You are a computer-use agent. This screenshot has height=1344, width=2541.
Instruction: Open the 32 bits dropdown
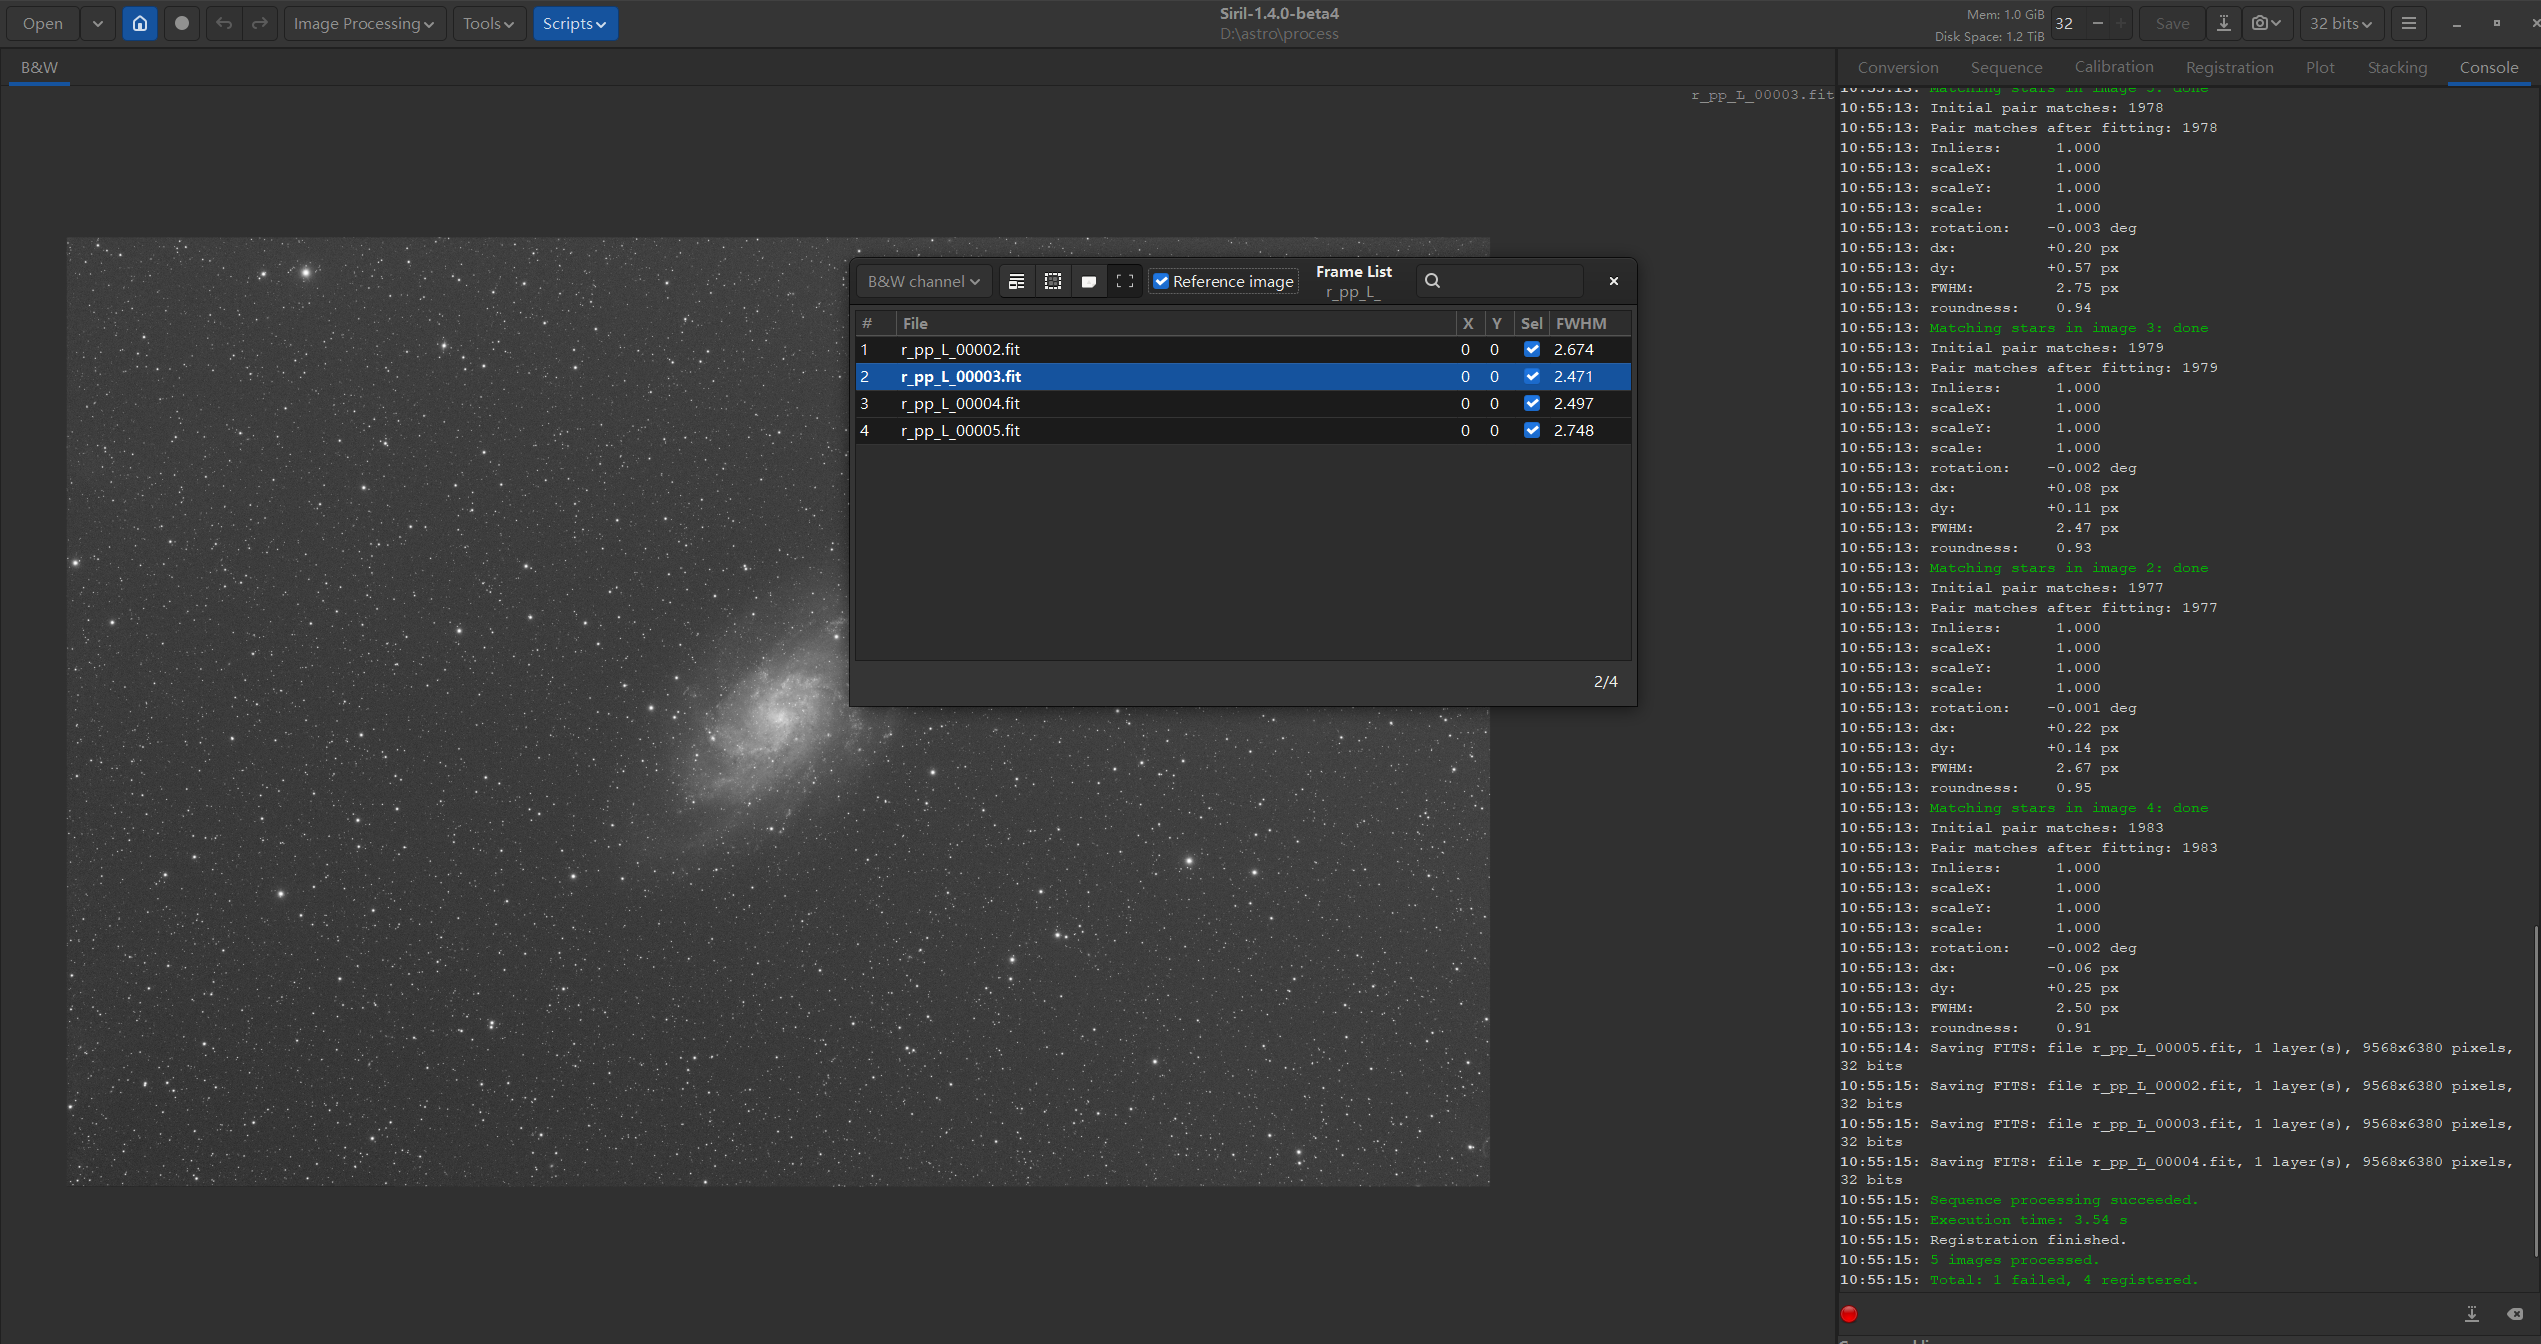click(2340, 23)
